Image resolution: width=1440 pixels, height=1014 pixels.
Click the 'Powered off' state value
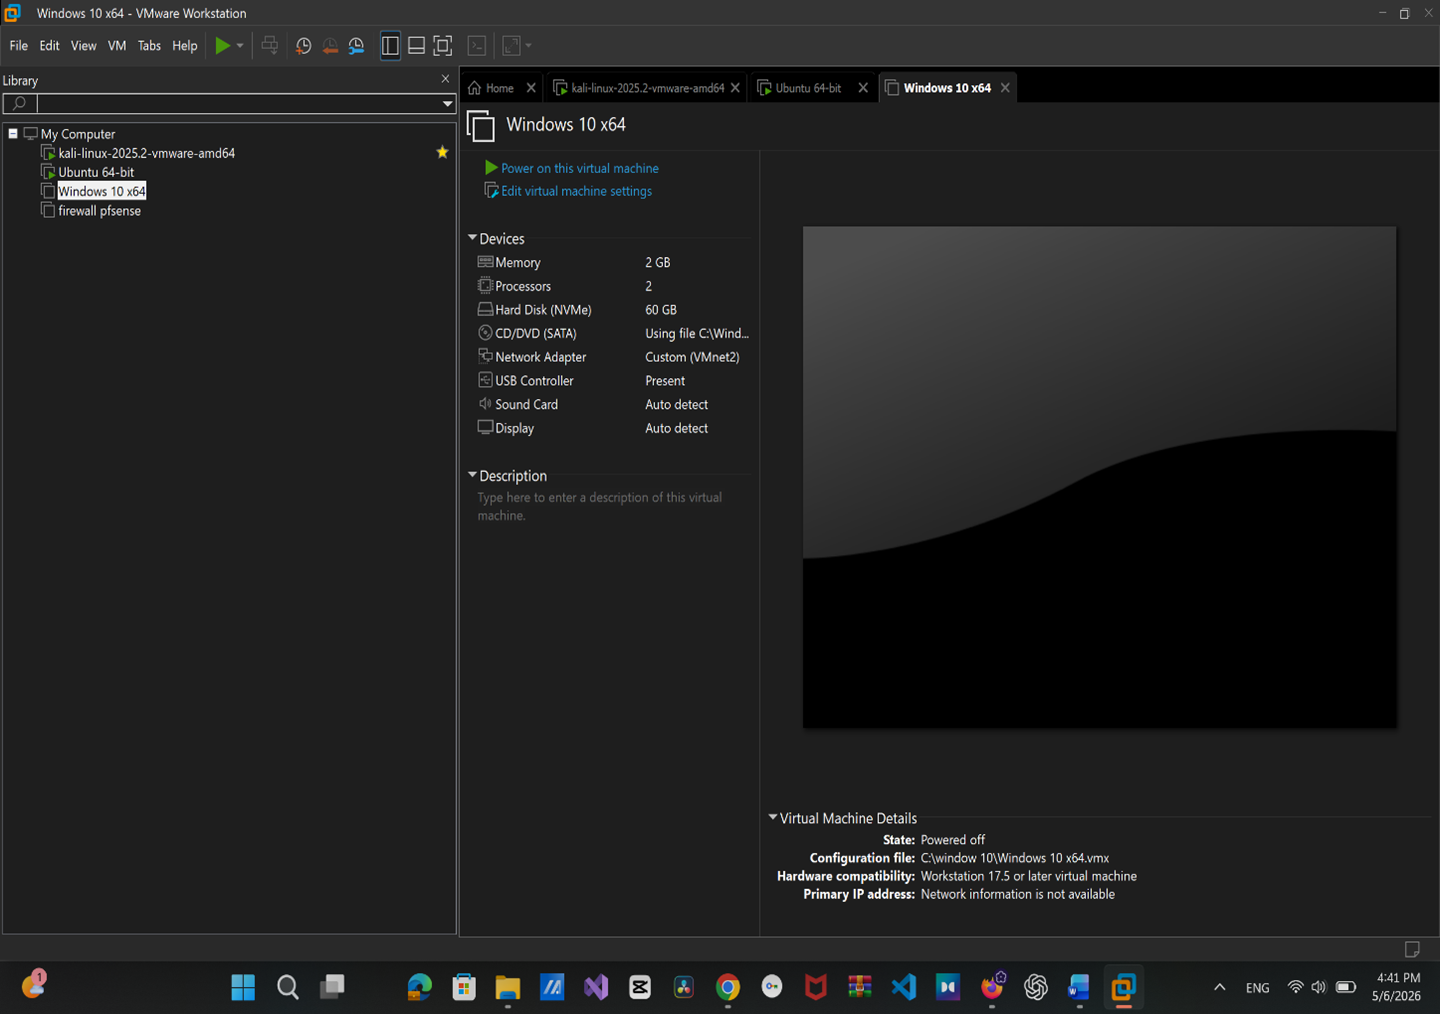tap(953, 840)
